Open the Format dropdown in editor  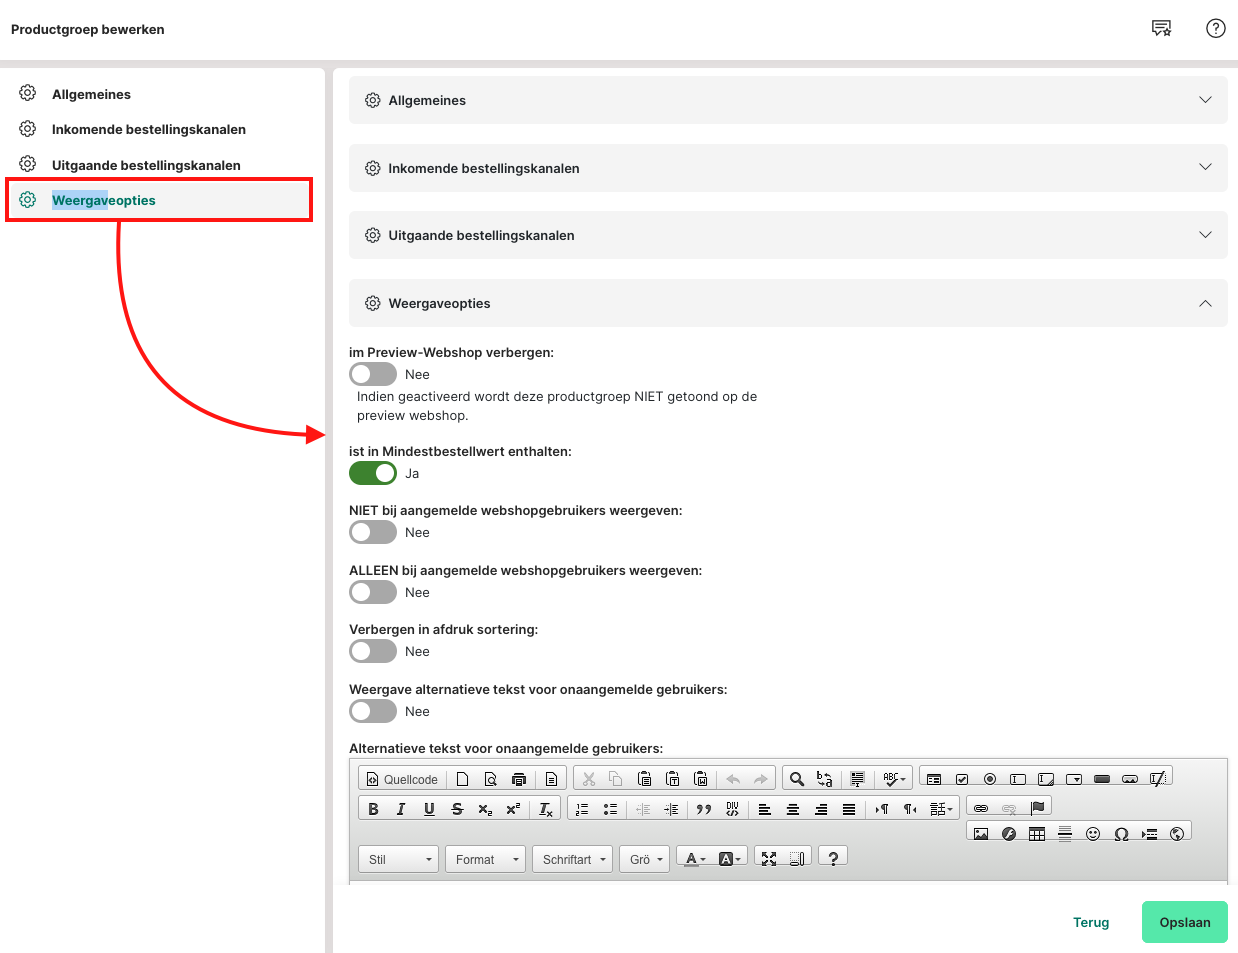tap(485, 859)
